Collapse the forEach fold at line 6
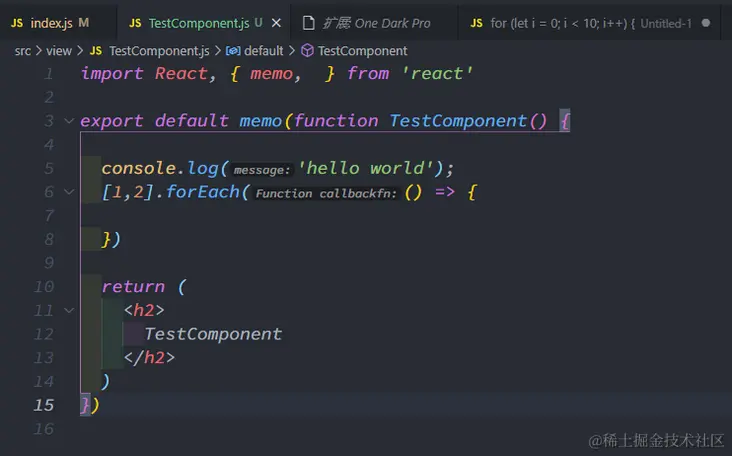This screenshot has width=732, height=456. coord(69,192)
